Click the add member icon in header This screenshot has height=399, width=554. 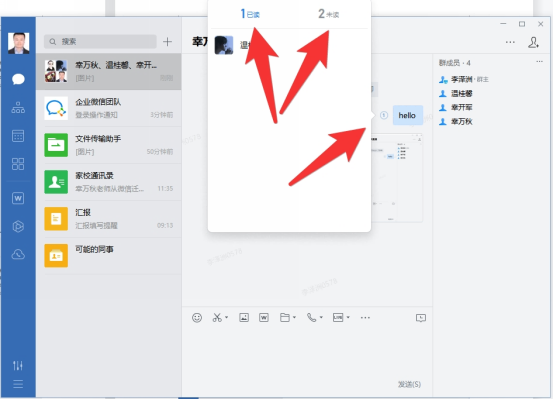534,42
